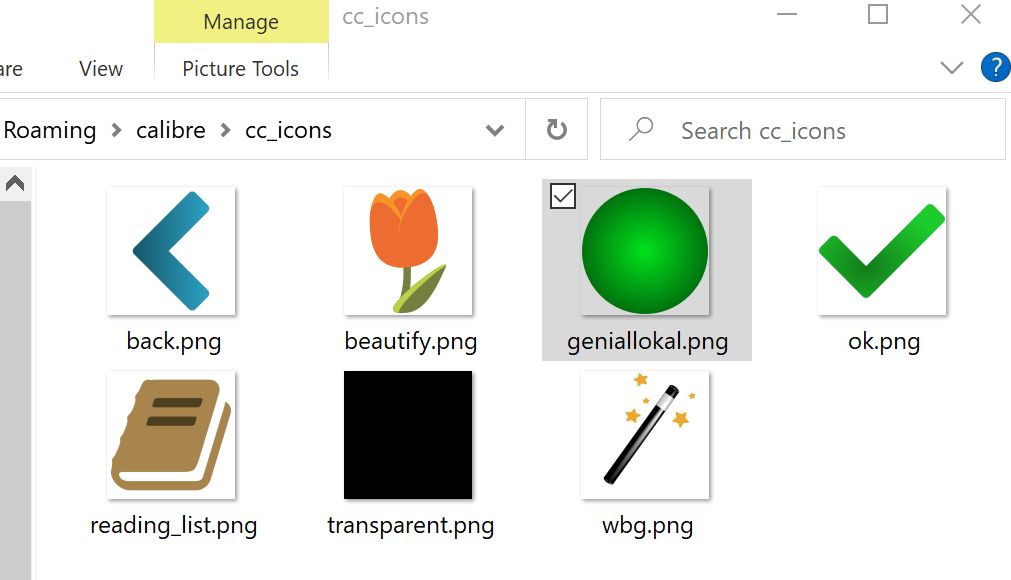
Task: Go to the Roaming breadcrumb folder
Action: pos(50,130)
